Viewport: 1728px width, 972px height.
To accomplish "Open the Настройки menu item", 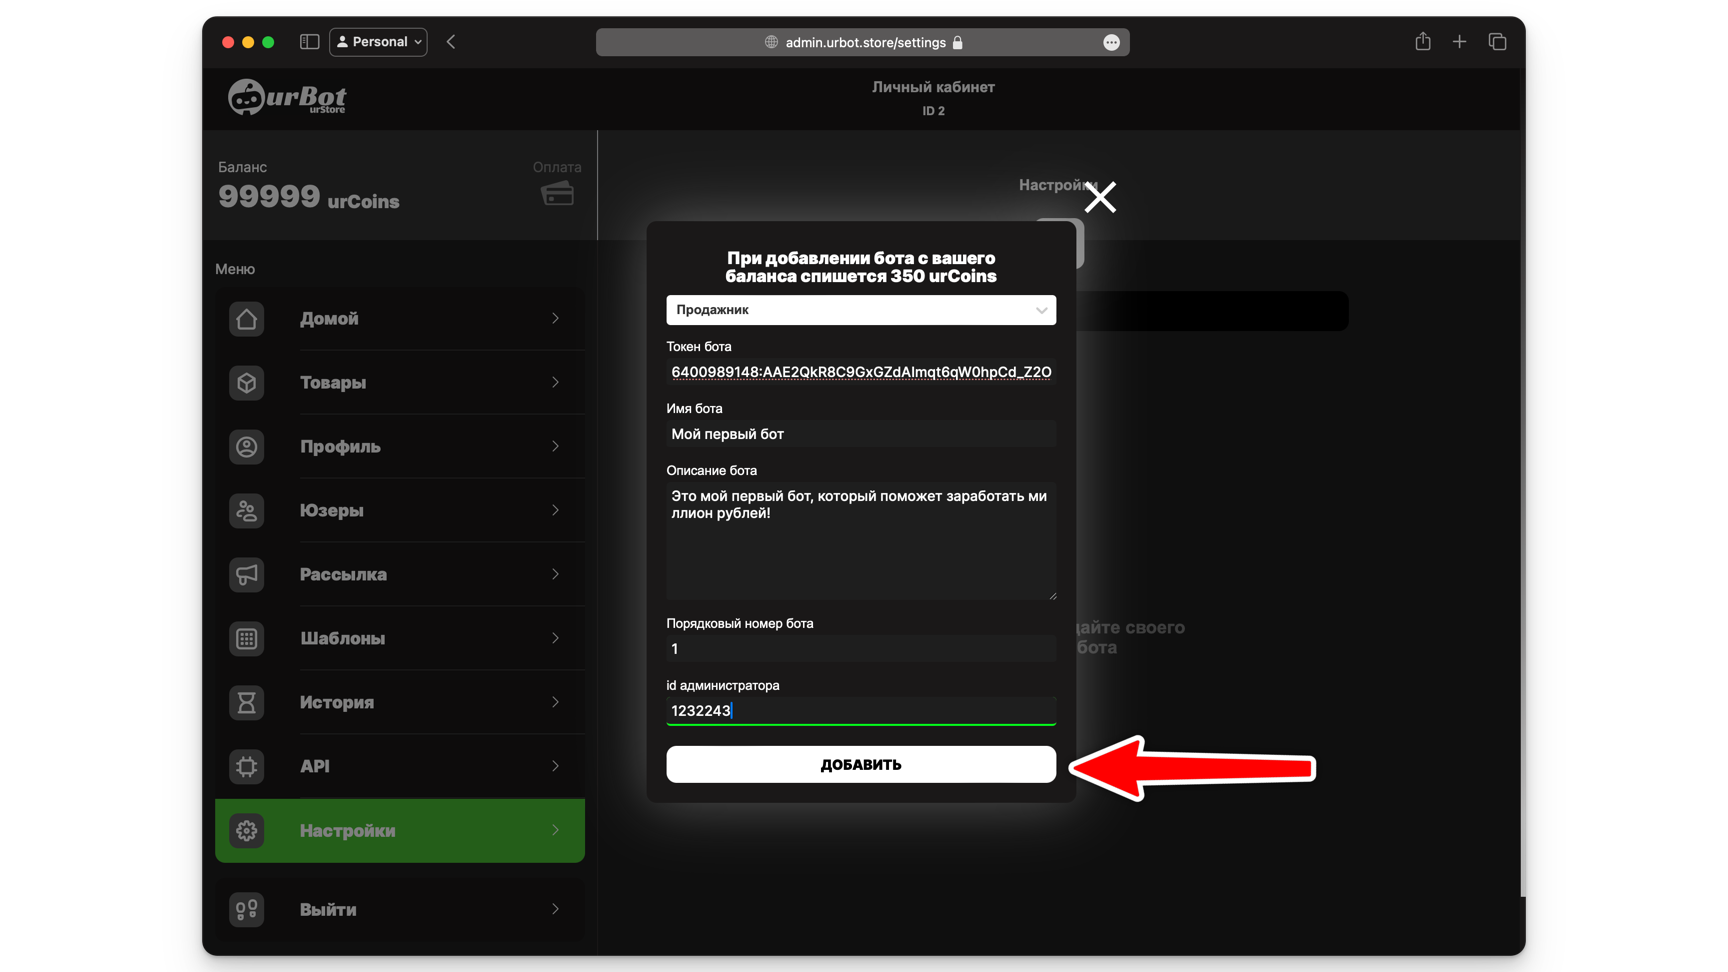I will click(399, 831).
